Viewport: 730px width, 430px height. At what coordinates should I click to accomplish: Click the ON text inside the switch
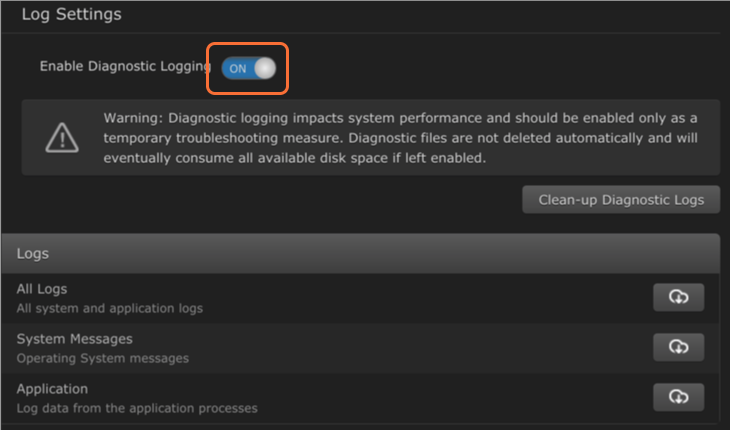click(x=238, y=68)
